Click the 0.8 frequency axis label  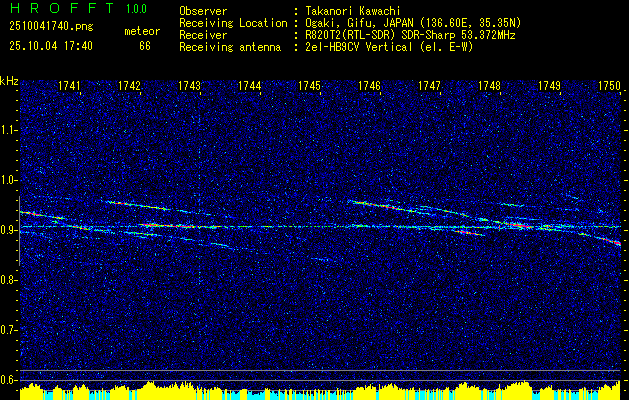[8, 280]
